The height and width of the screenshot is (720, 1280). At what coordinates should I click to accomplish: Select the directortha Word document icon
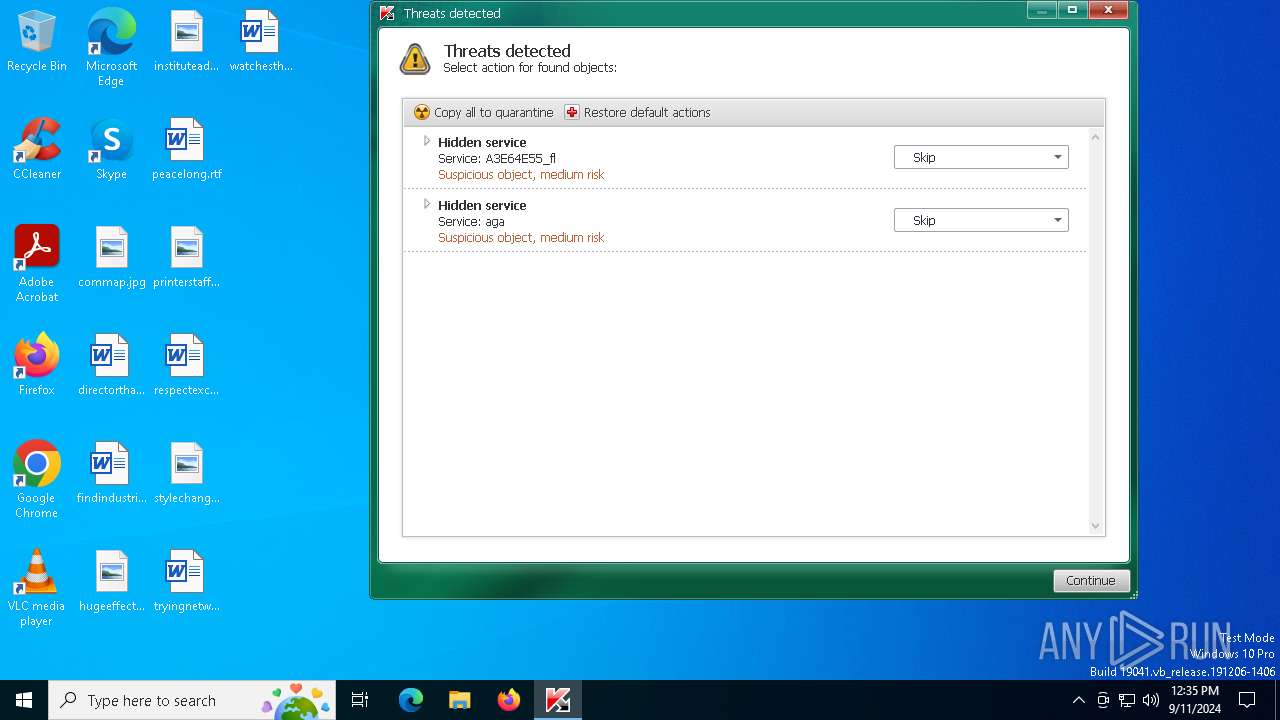click(x=111, y=365)
